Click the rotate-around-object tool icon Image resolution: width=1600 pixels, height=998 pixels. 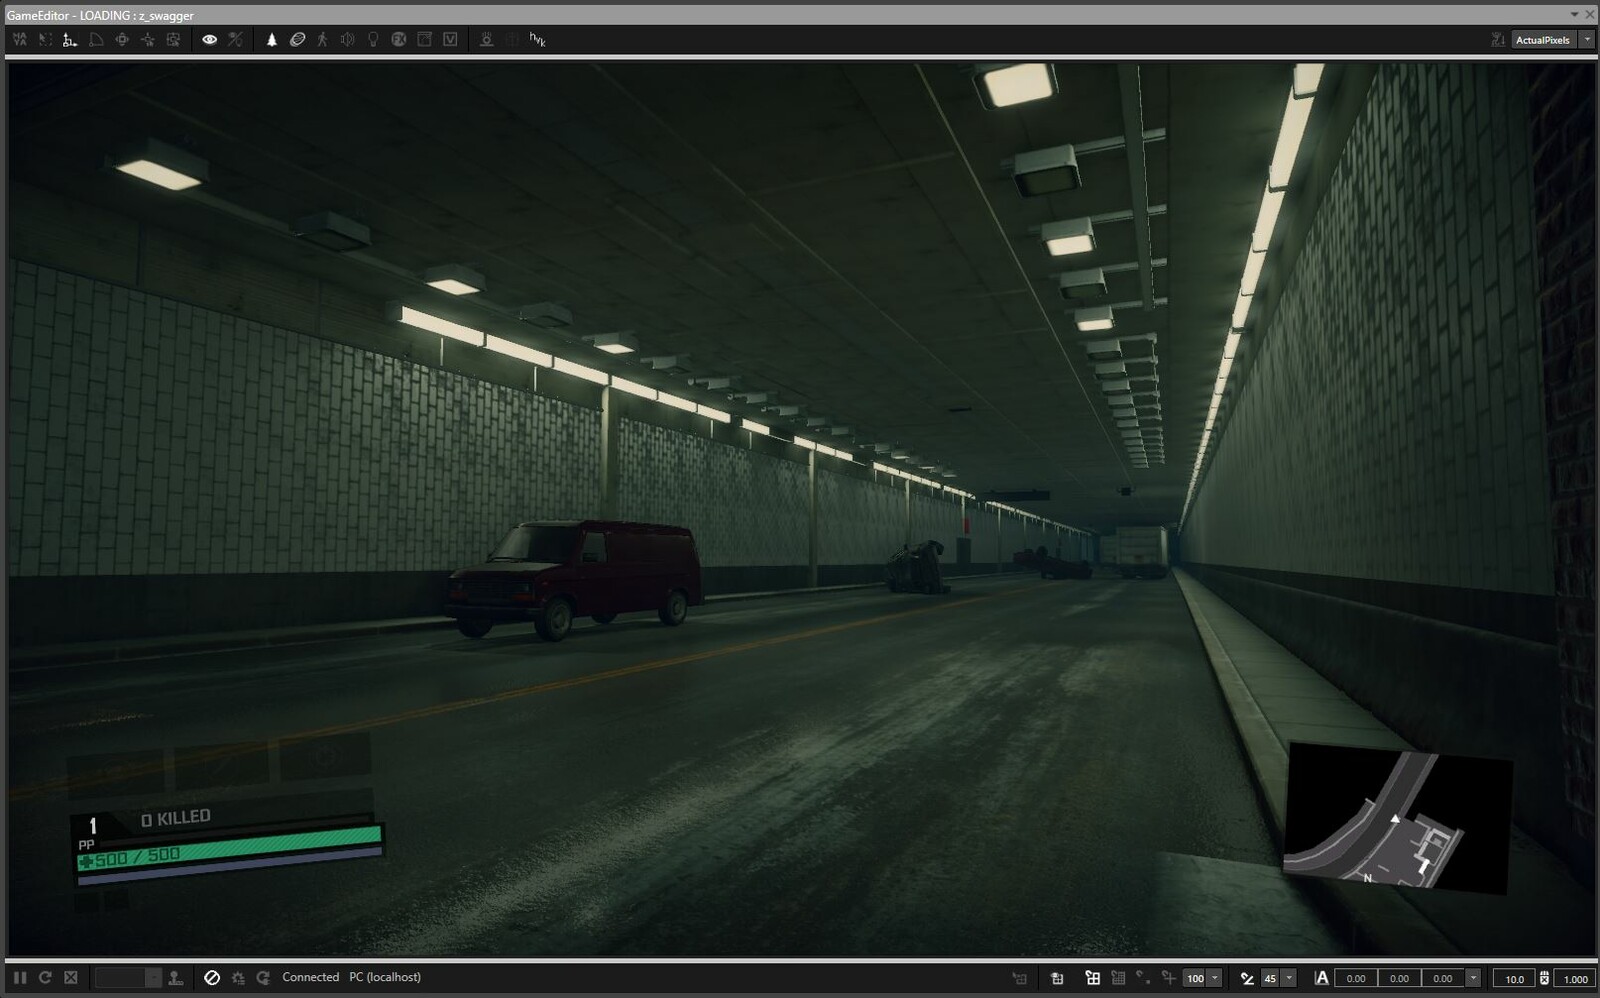(122, 40)
